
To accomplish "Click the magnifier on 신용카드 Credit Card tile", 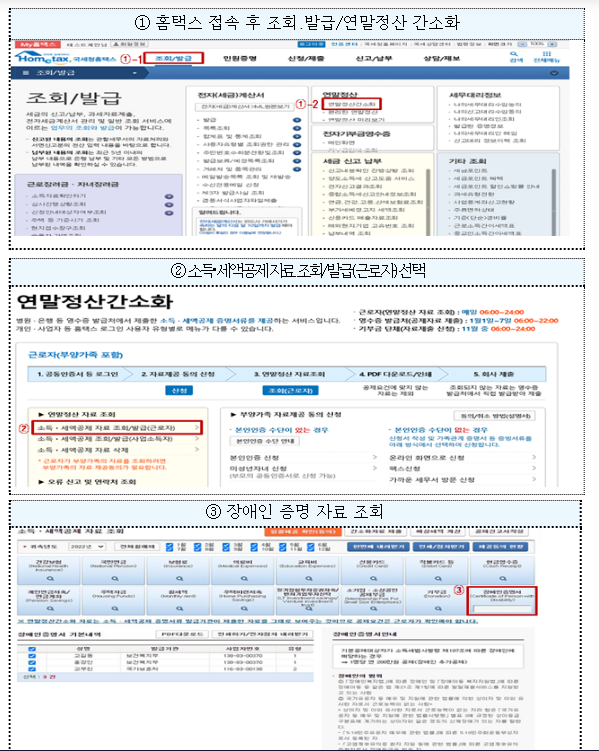I will pos(373,579).
